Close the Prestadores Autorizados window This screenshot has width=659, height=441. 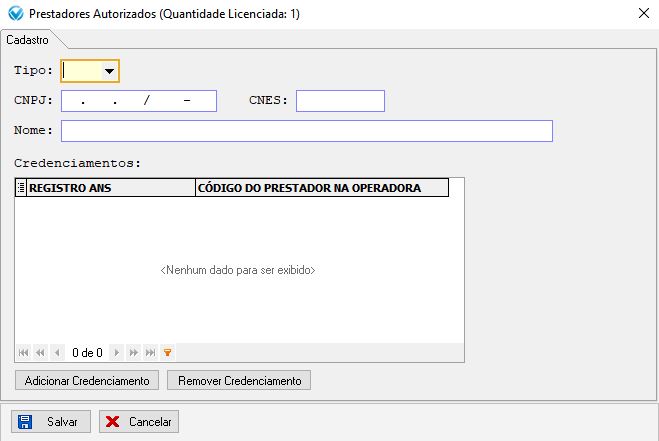tap(641, 14)
